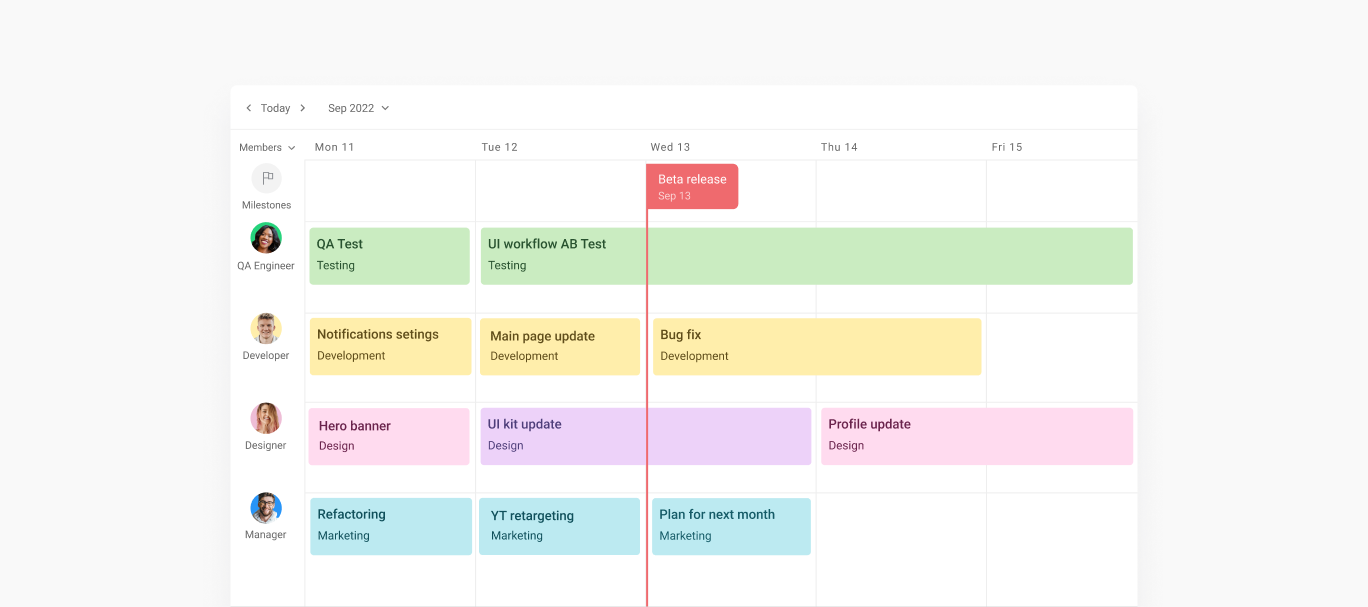Open the Sep 2022 month dropdown
The image size is (1368, 607).
(358, 108)
